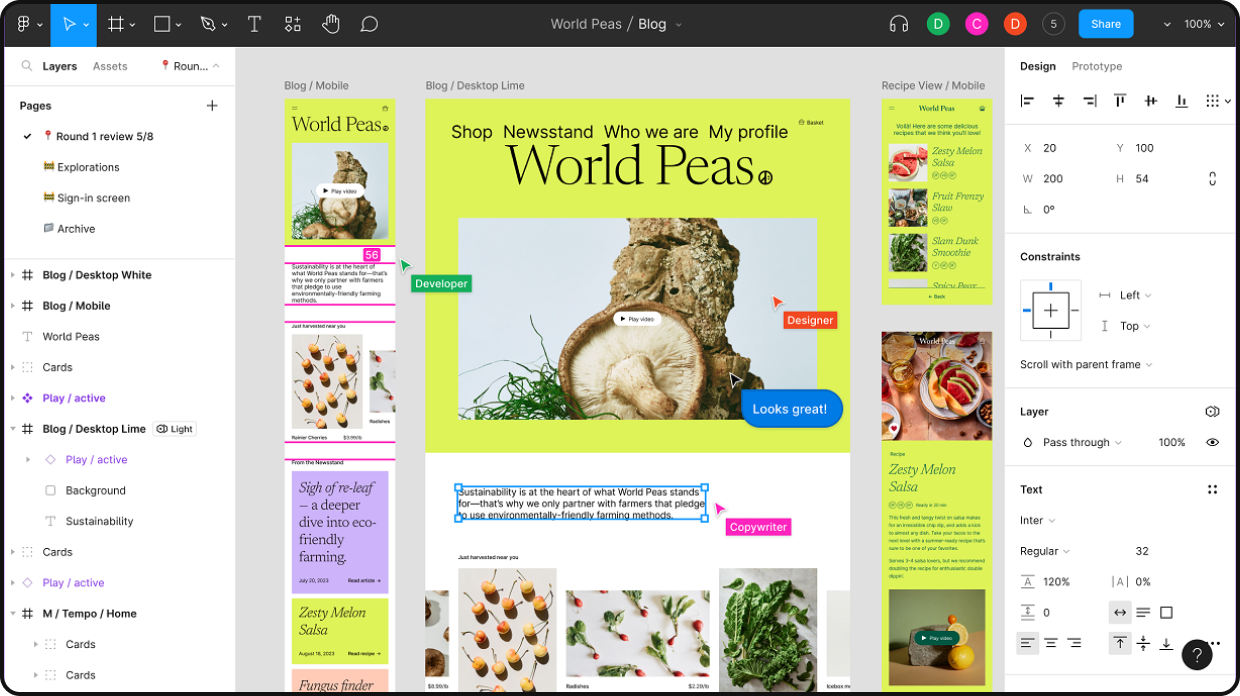Open Help and resources button
The image size is (1240, 696).
point(1197,655)
